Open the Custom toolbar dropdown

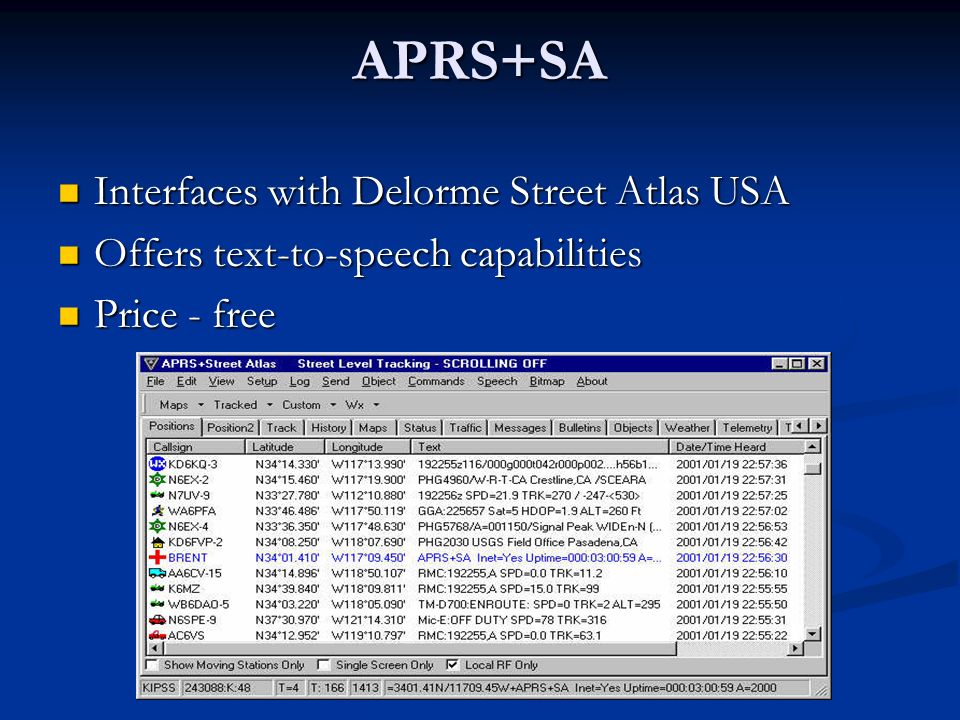click(x=333, y=405)
